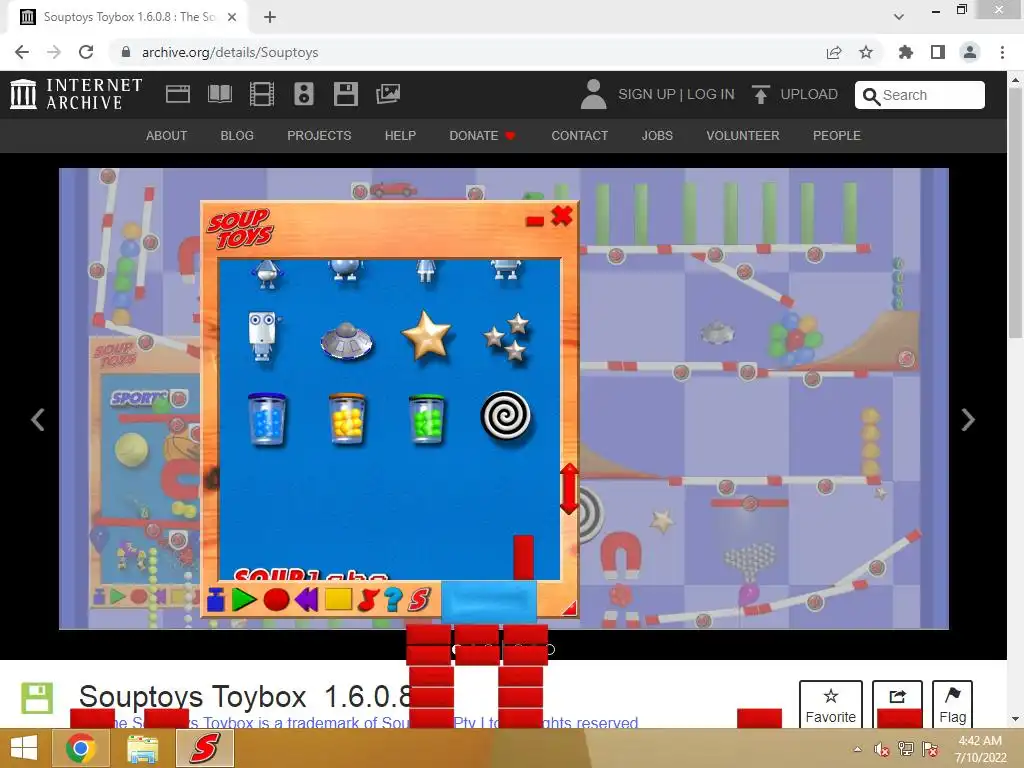Click the red S Souptoys icon in toybox toolbar
The width and height of the screenshot is (1024, 768).
pos(419,600)
